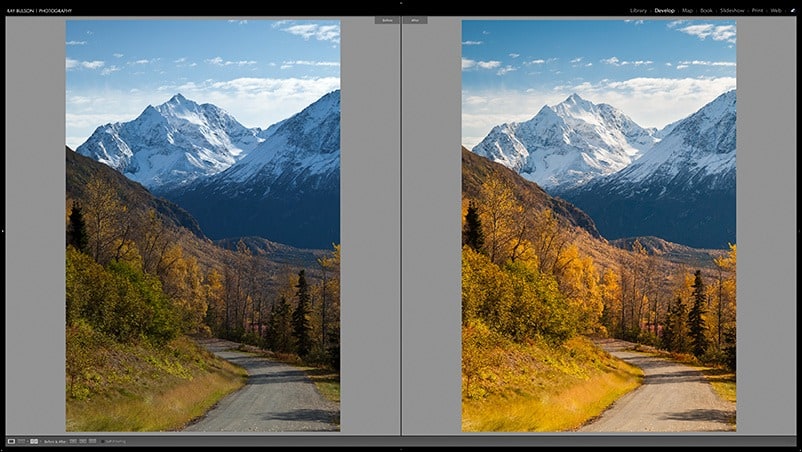Click copy Before settings to After icon
802x452 pixels.
(73, 441)
